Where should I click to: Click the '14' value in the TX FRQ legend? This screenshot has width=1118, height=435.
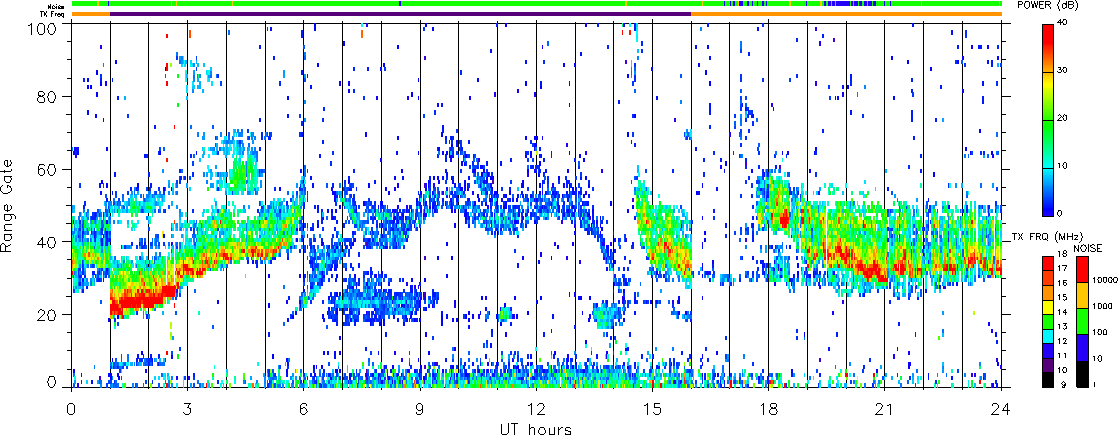click(1062, 312)
